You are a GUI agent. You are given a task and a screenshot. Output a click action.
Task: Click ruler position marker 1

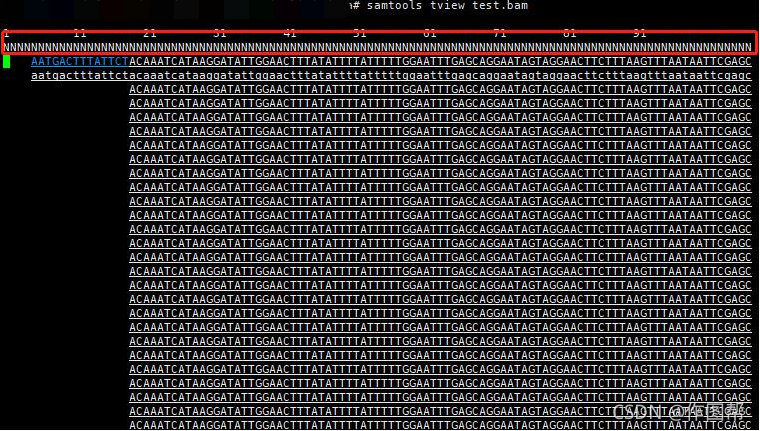click(6, 33)
